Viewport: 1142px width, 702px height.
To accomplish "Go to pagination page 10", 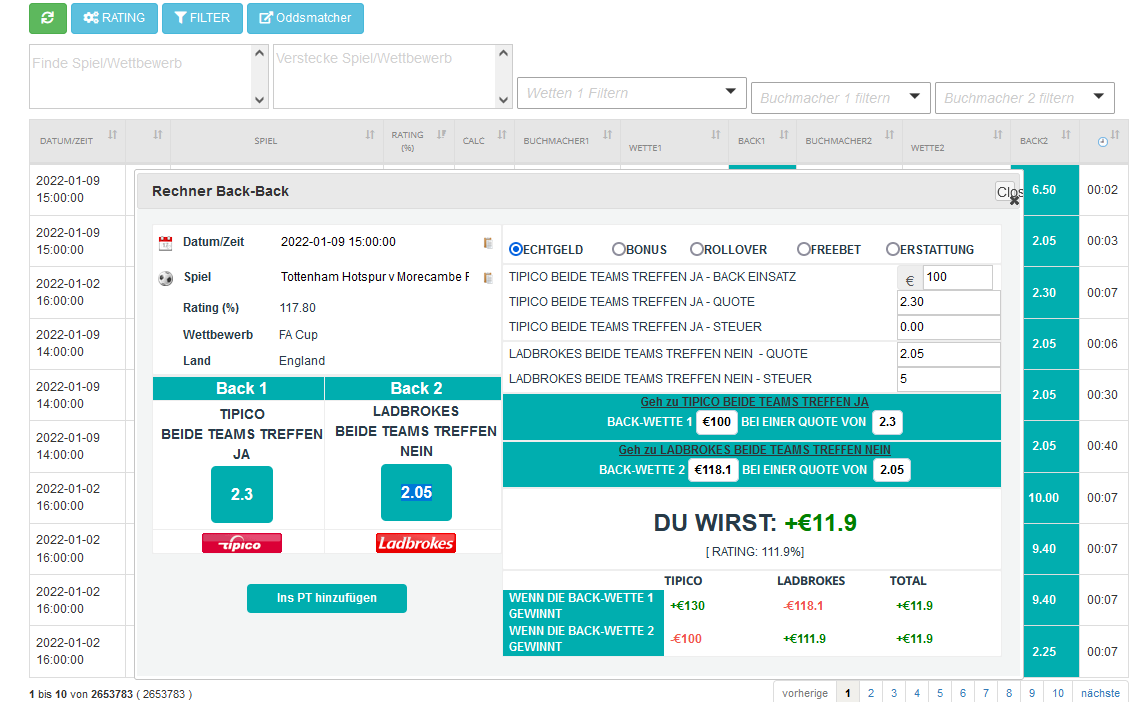I will pos(1058,693).
